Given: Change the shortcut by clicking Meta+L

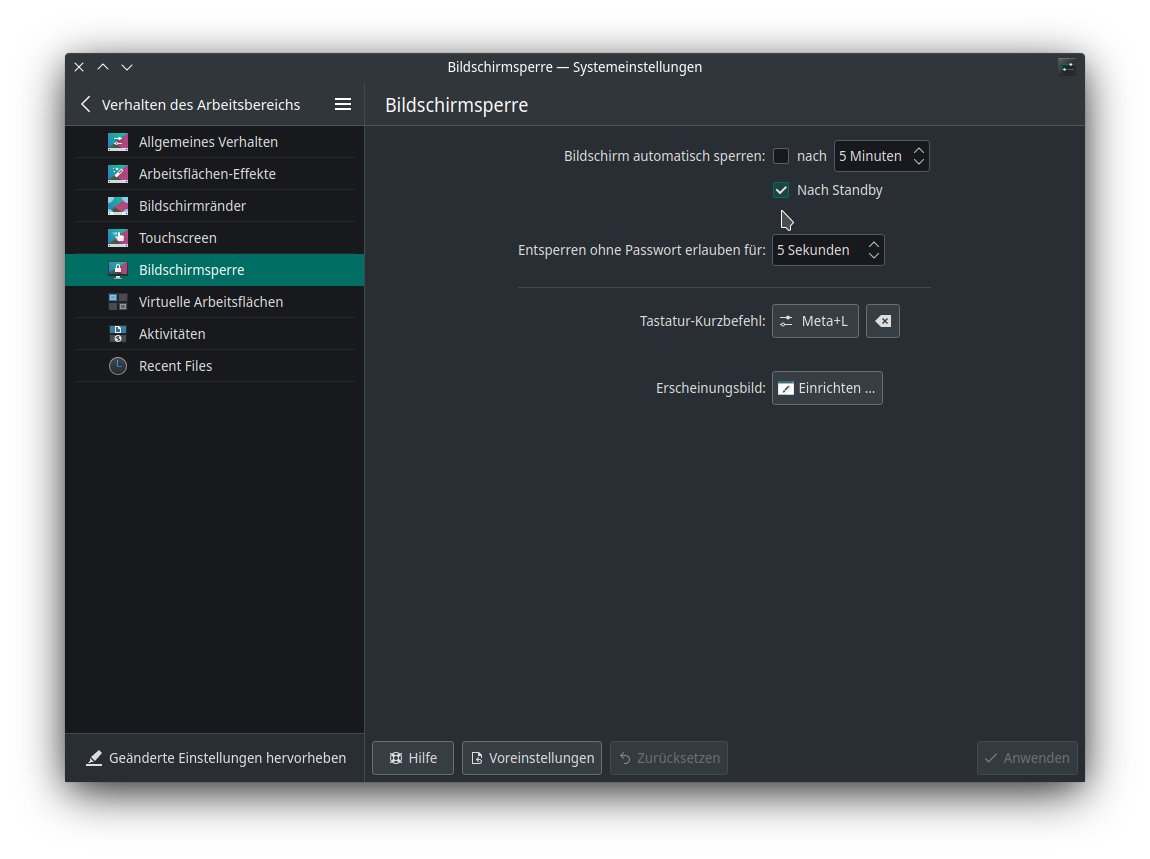Looking at the screenshot, I should click(815, 321).
